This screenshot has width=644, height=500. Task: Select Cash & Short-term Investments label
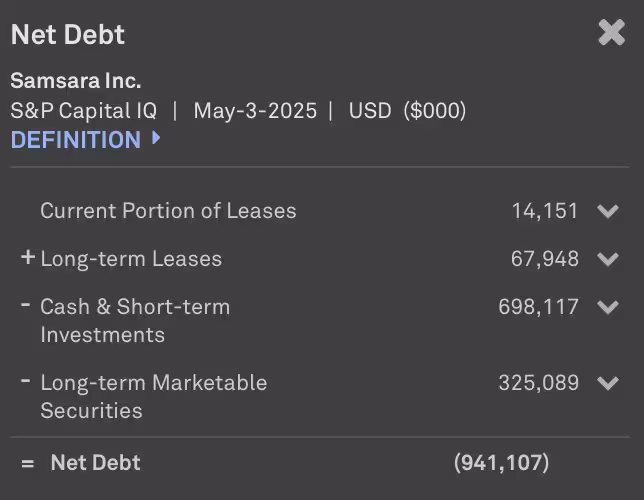[x=135, y=320]
